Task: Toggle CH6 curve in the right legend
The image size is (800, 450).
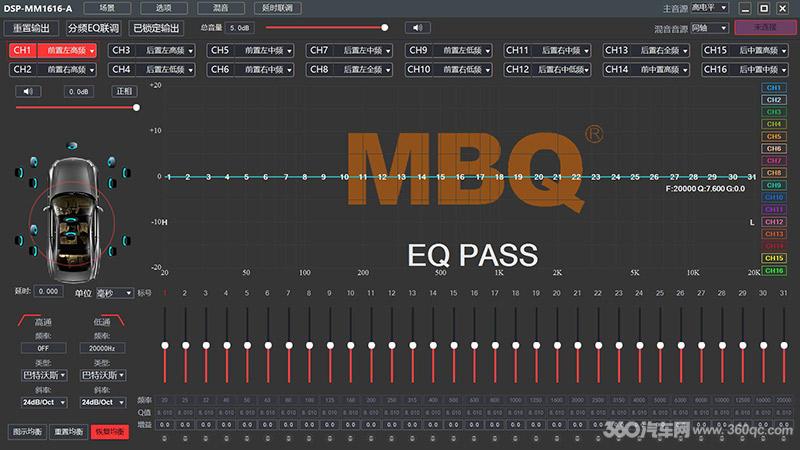Action: coord(773,148)
